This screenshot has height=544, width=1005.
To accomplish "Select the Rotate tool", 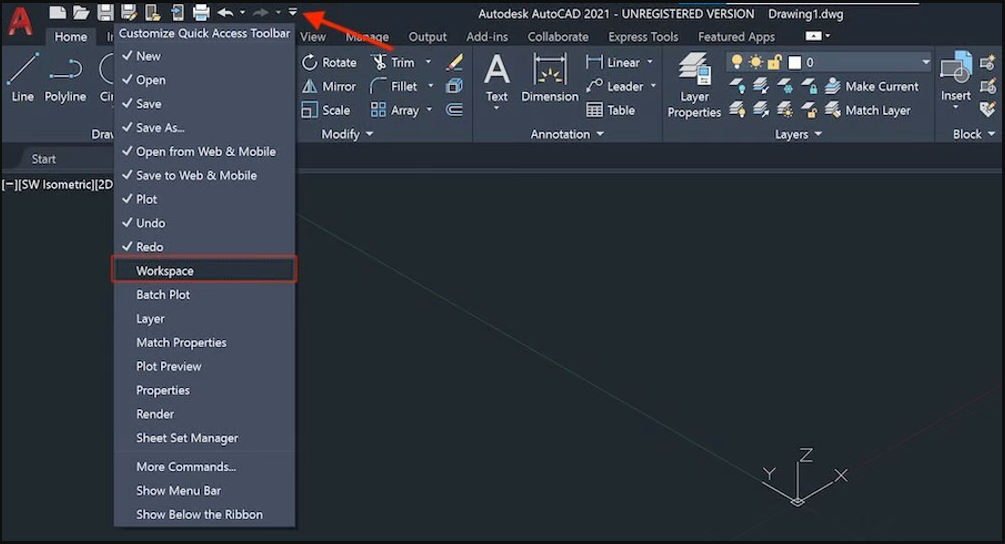I will [329, 62].
